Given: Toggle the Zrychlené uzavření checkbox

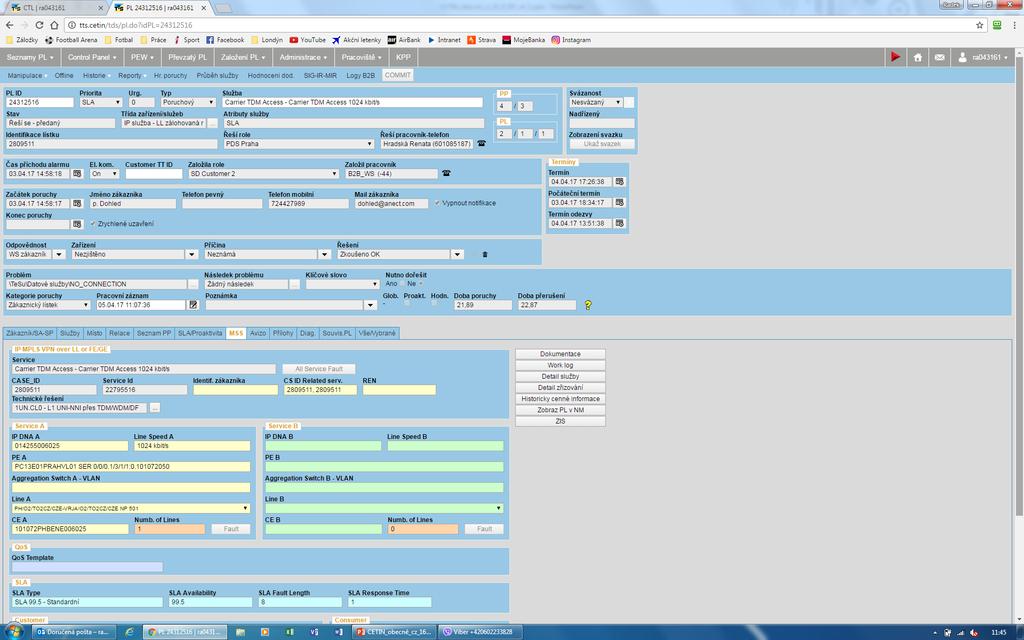Looking at the screenshot, I should [x=93, y=224].
